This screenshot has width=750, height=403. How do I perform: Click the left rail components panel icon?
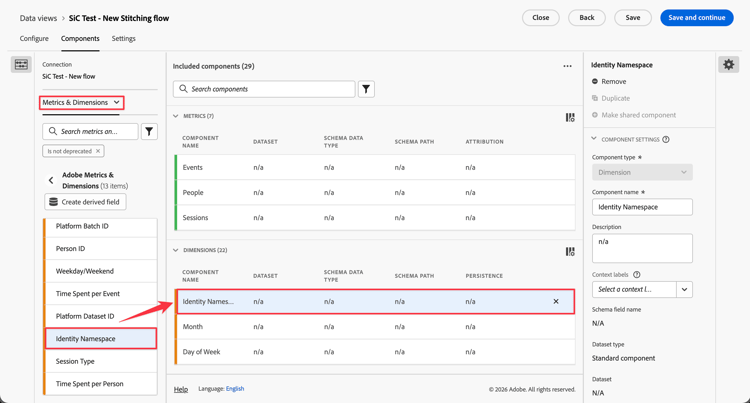pos(21,65)
